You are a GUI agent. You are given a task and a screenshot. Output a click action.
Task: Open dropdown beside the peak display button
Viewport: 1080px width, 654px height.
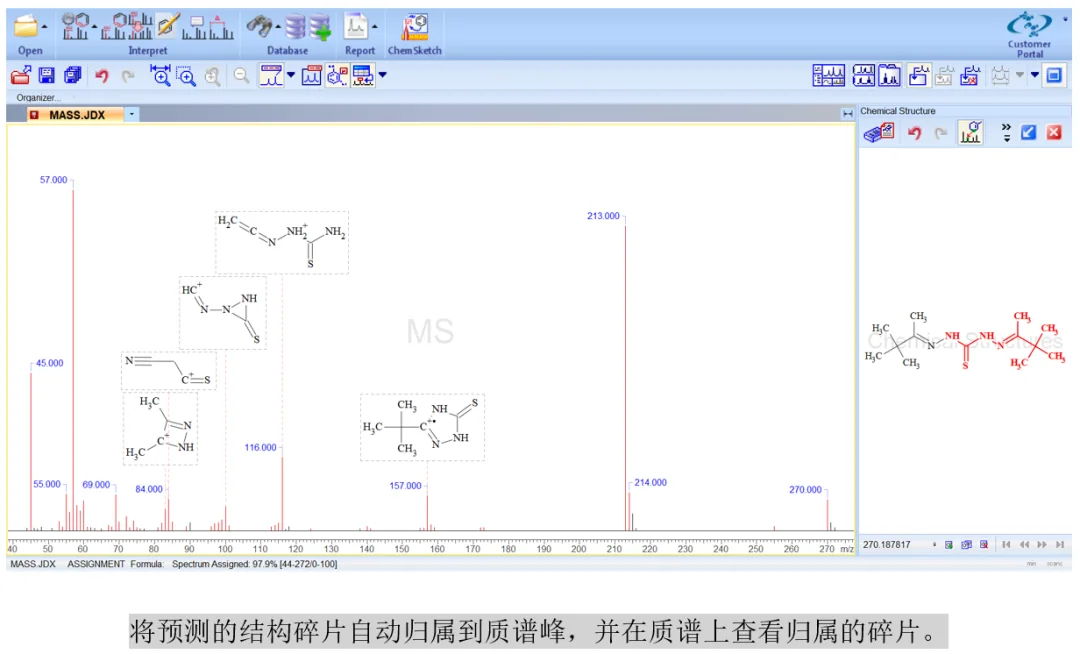(291, 75)
